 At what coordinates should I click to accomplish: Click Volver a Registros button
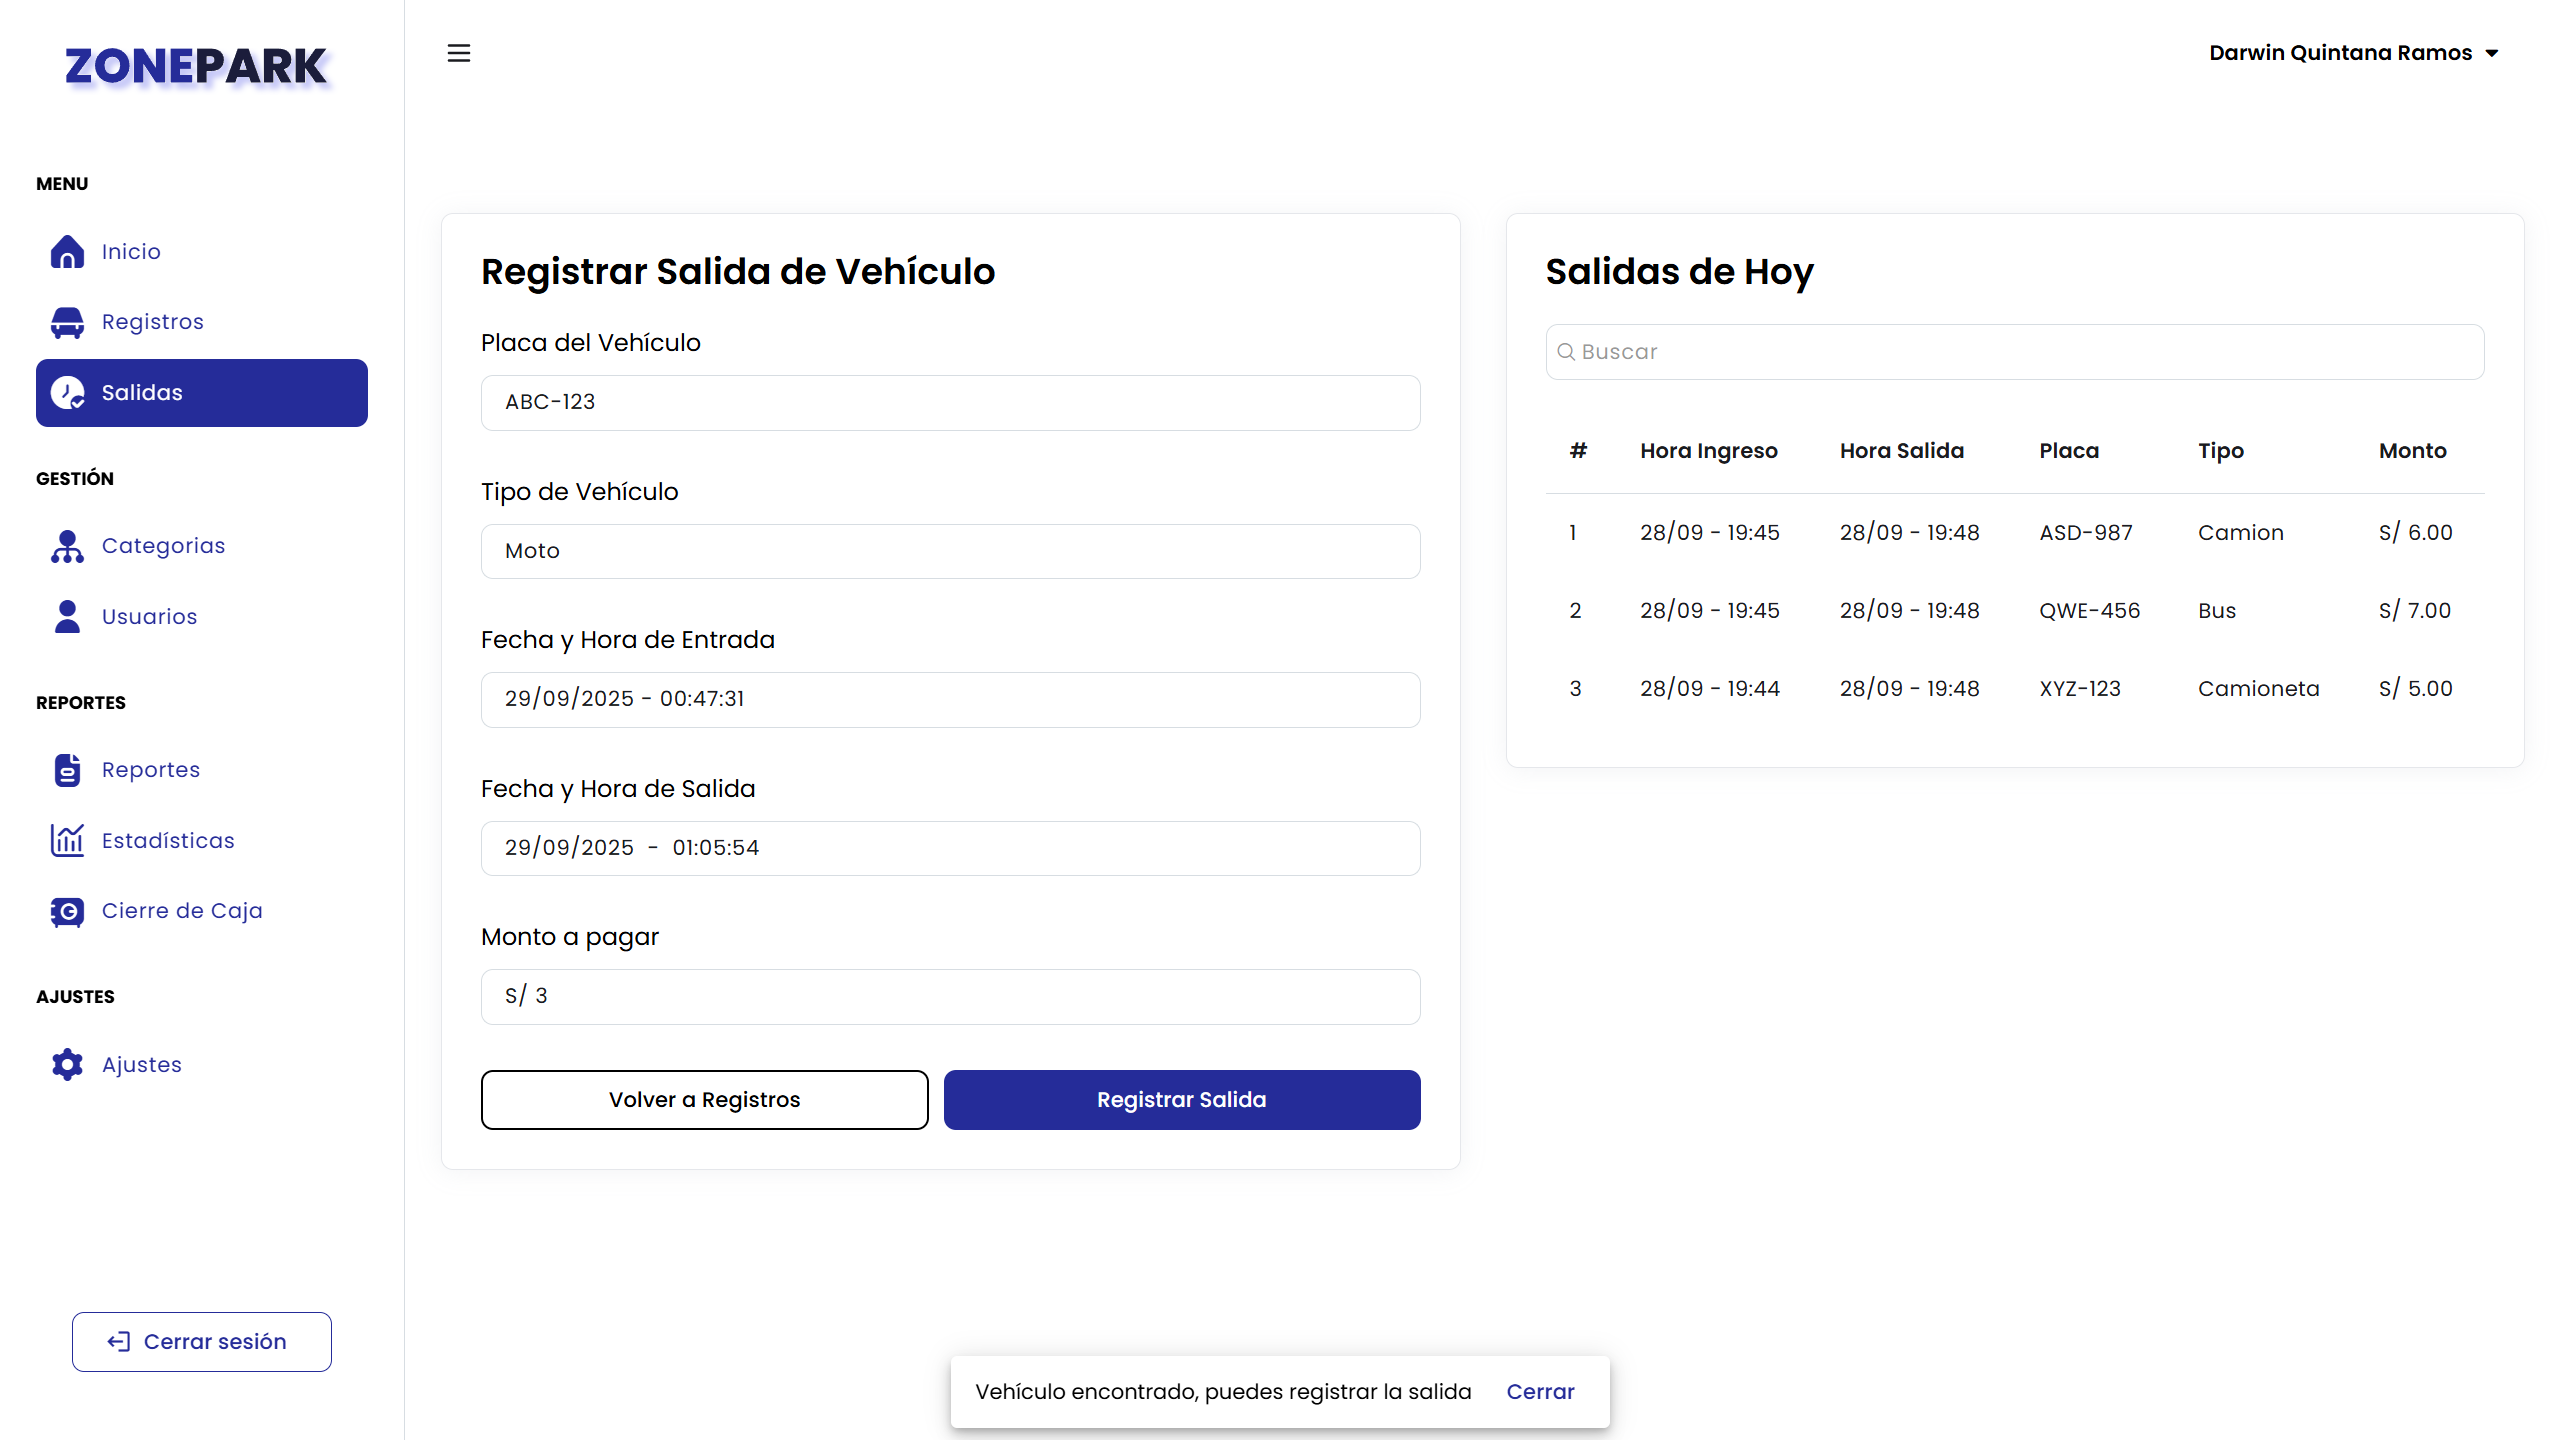[x=704, y=1100]
